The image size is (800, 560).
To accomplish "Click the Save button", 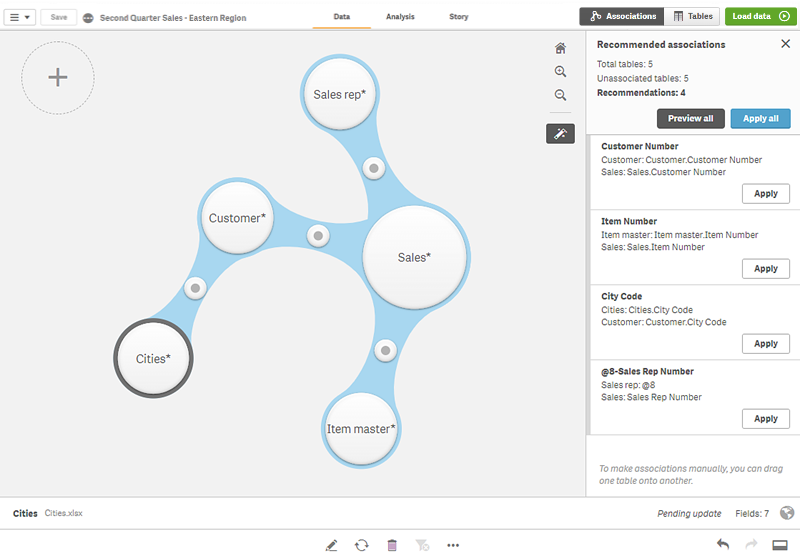I will click(x=59, y=17).
